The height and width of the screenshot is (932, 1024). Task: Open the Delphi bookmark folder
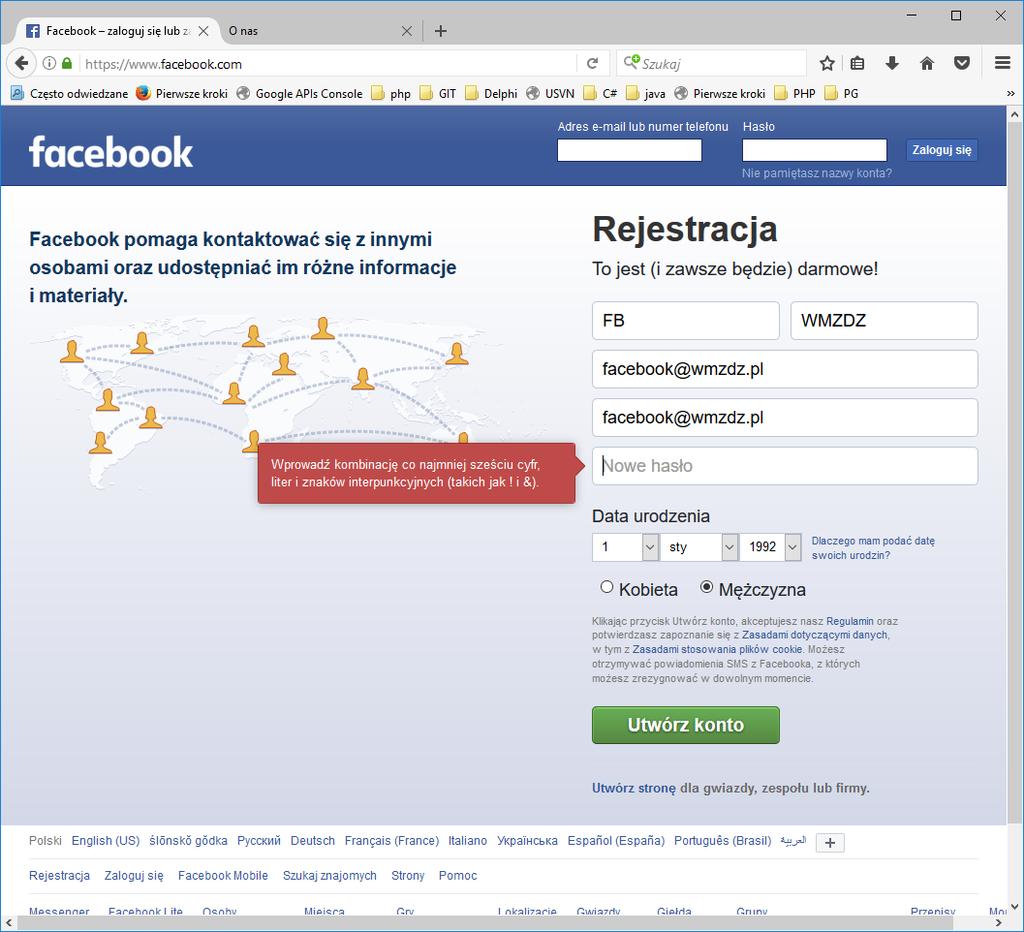(x=492, y=93)
